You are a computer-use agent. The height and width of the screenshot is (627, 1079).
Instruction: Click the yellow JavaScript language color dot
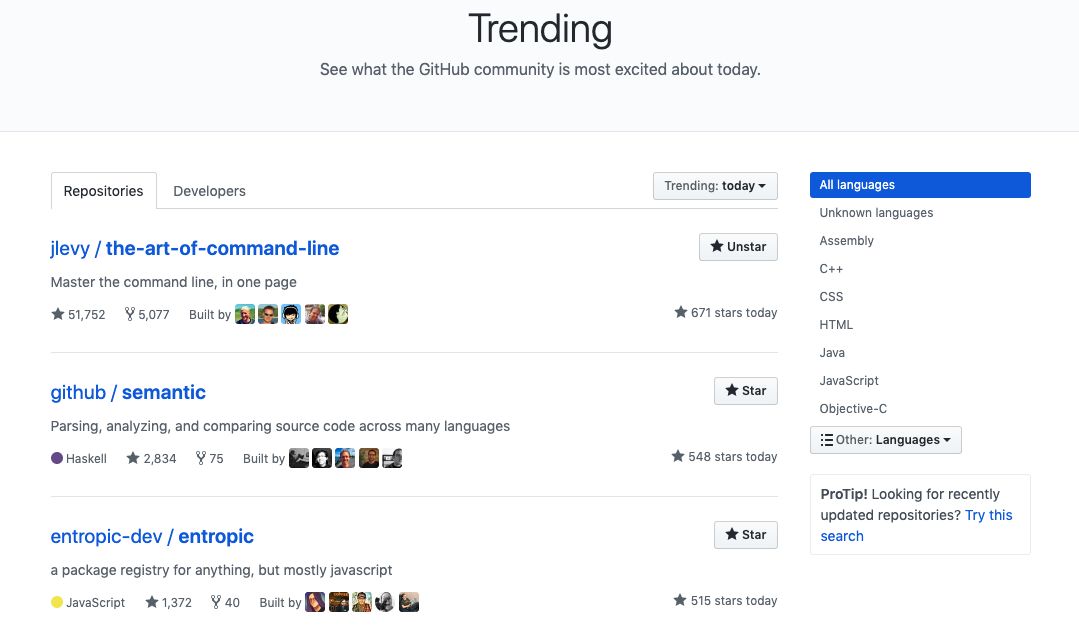(57, 602)
